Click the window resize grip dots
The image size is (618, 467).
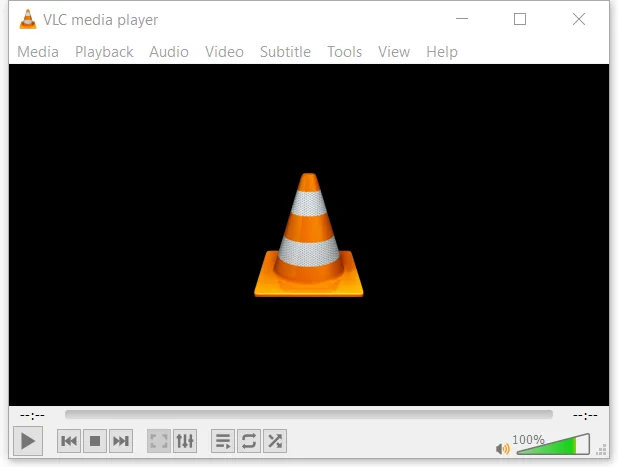coord(601,450)
